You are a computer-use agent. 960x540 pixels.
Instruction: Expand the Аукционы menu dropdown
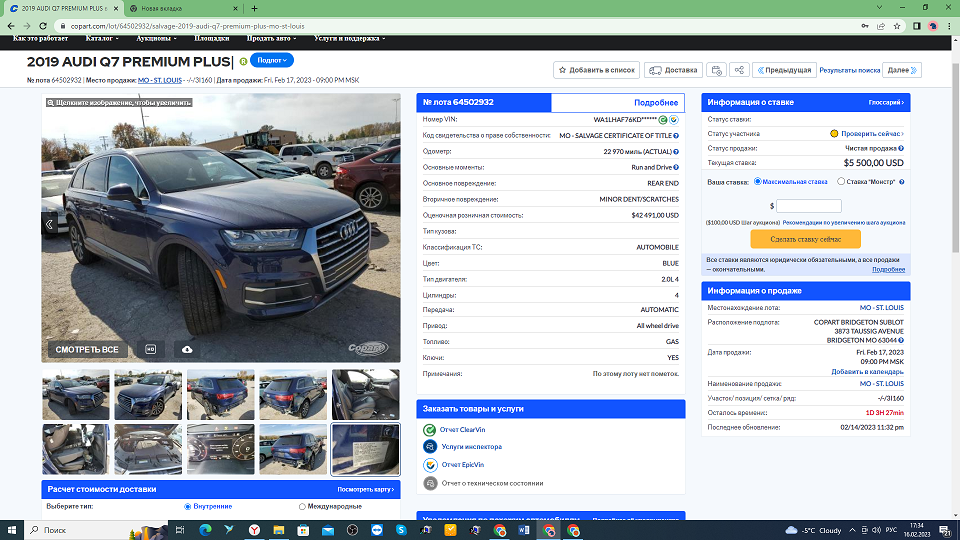click(156, 39)
